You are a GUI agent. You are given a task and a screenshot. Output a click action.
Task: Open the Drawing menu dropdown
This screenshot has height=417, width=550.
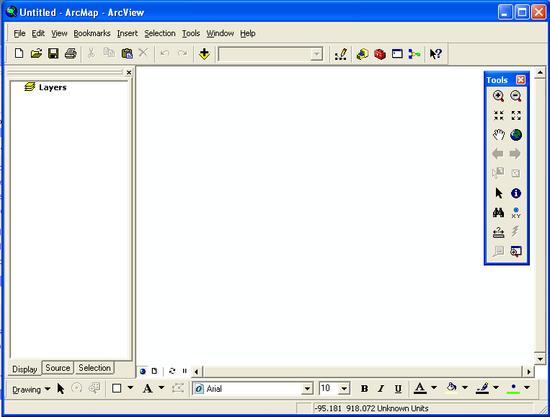31,389
